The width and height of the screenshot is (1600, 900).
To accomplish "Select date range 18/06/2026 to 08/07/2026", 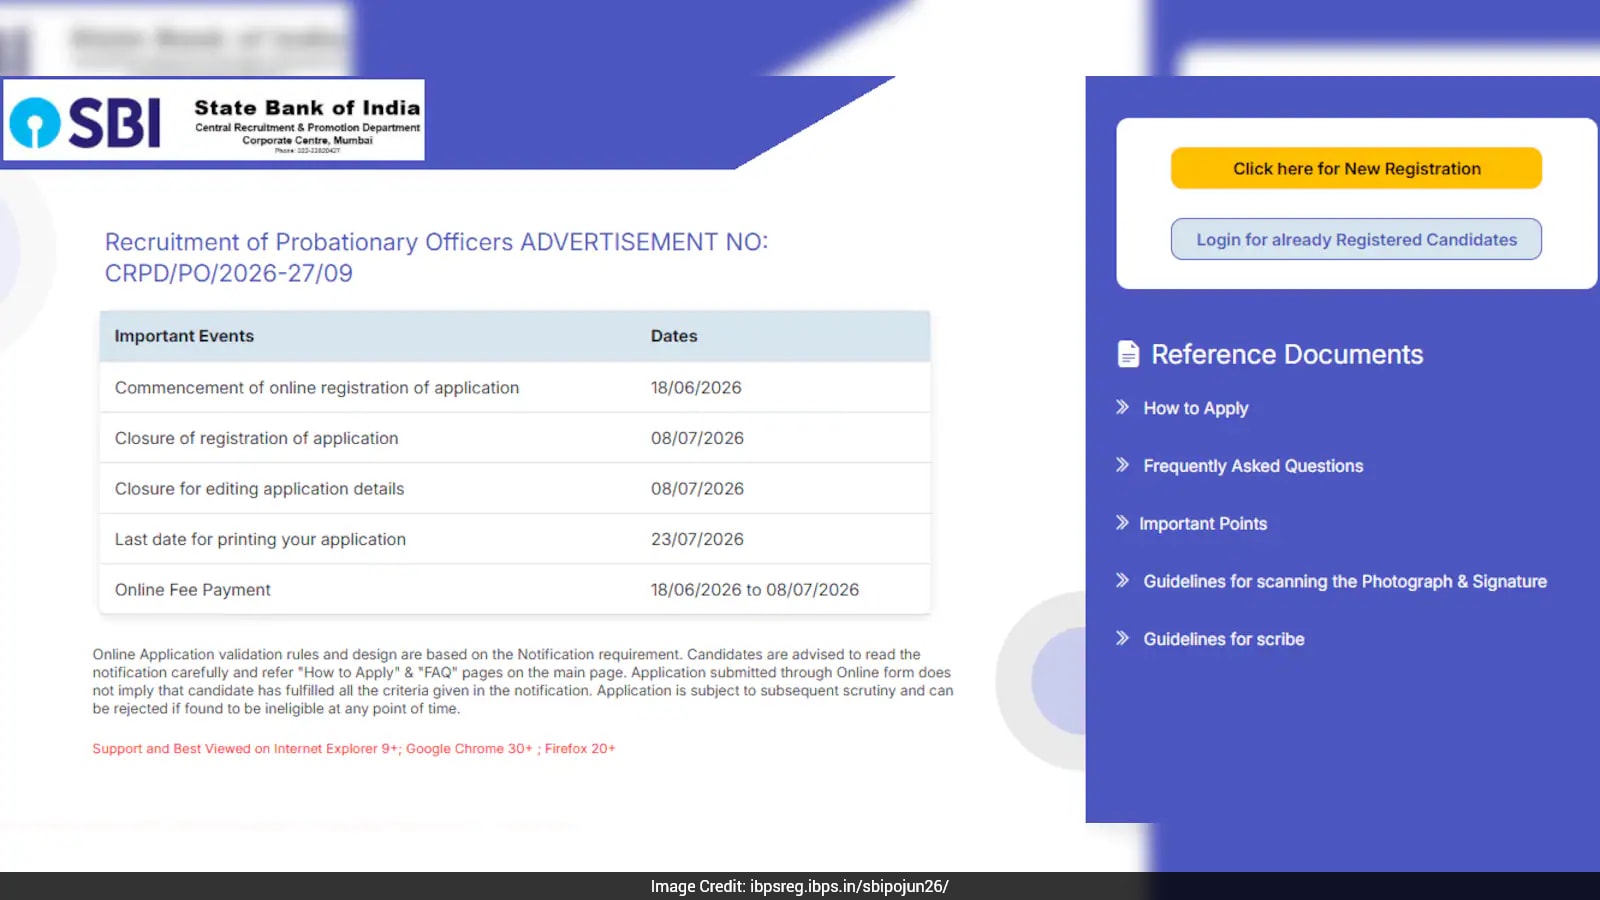I will pos(755,590).
